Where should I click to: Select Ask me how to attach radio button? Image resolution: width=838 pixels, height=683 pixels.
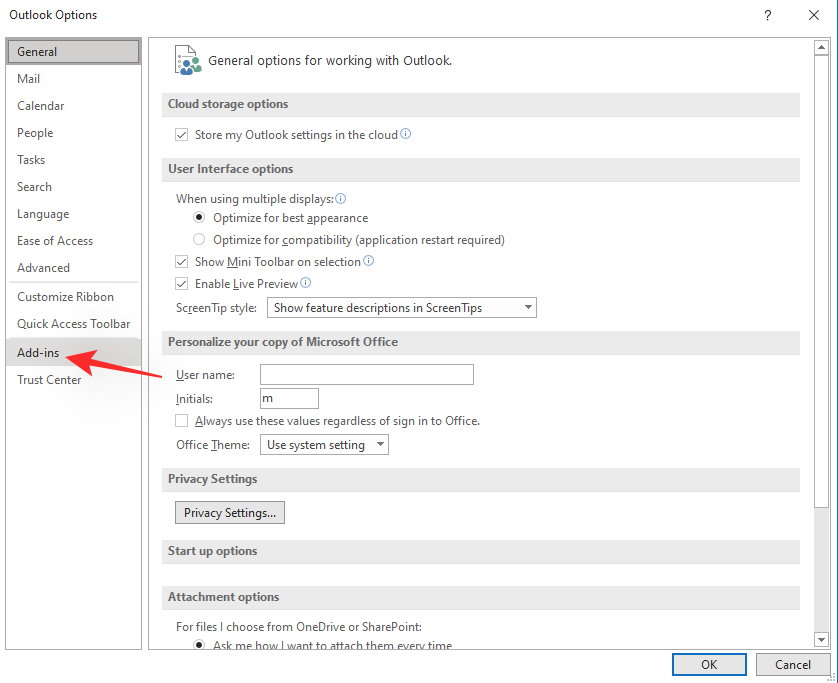[x=199, y=645]
